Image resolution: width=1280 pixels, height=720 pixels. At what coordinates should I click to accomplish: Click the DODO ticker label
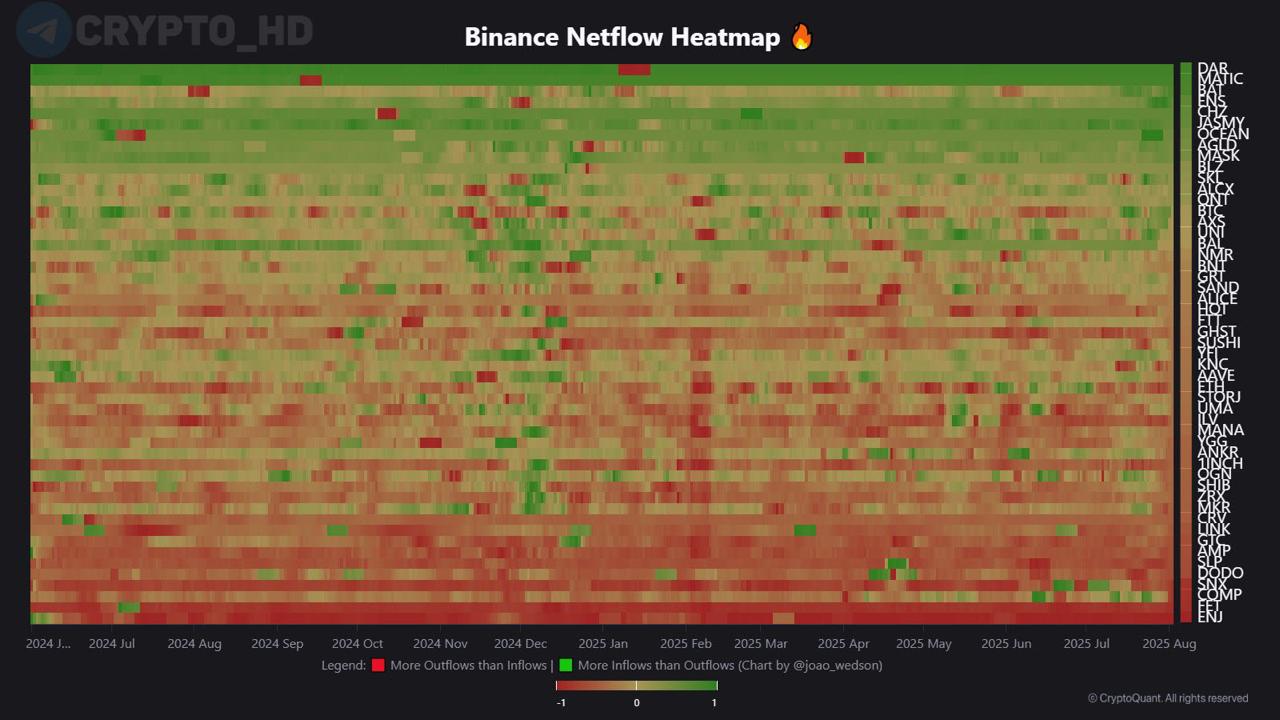[x=1220, y=573]
